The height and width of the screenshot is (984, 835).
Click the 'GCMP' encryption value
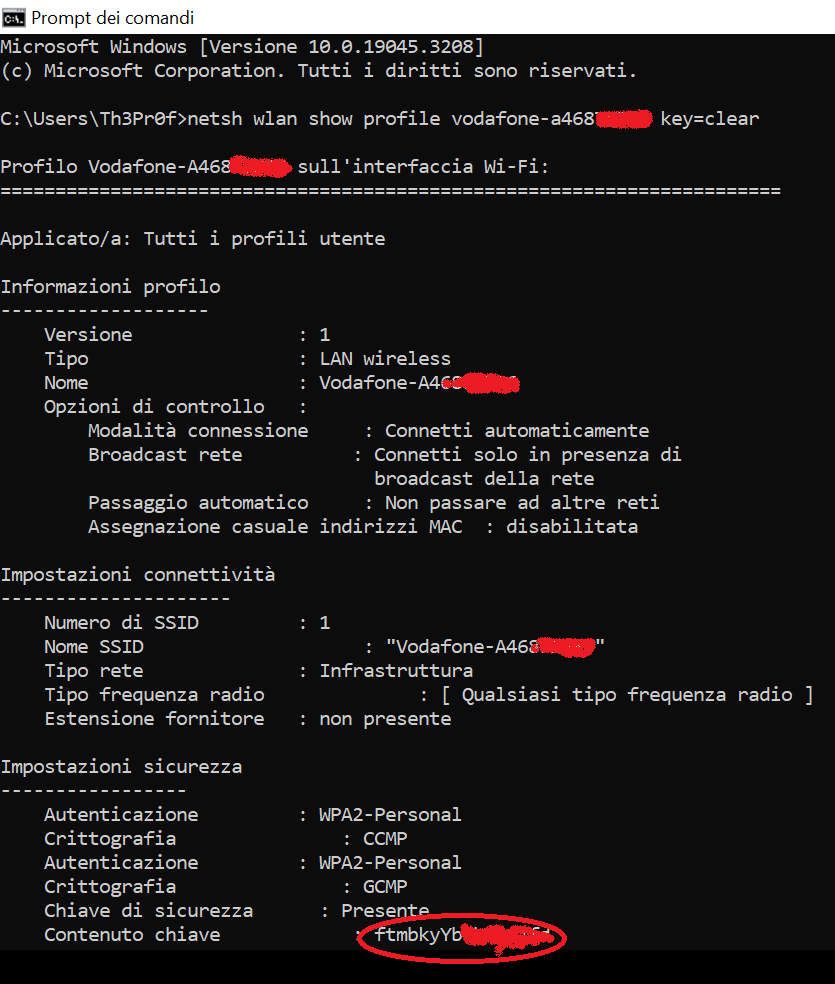coord(385,887)
